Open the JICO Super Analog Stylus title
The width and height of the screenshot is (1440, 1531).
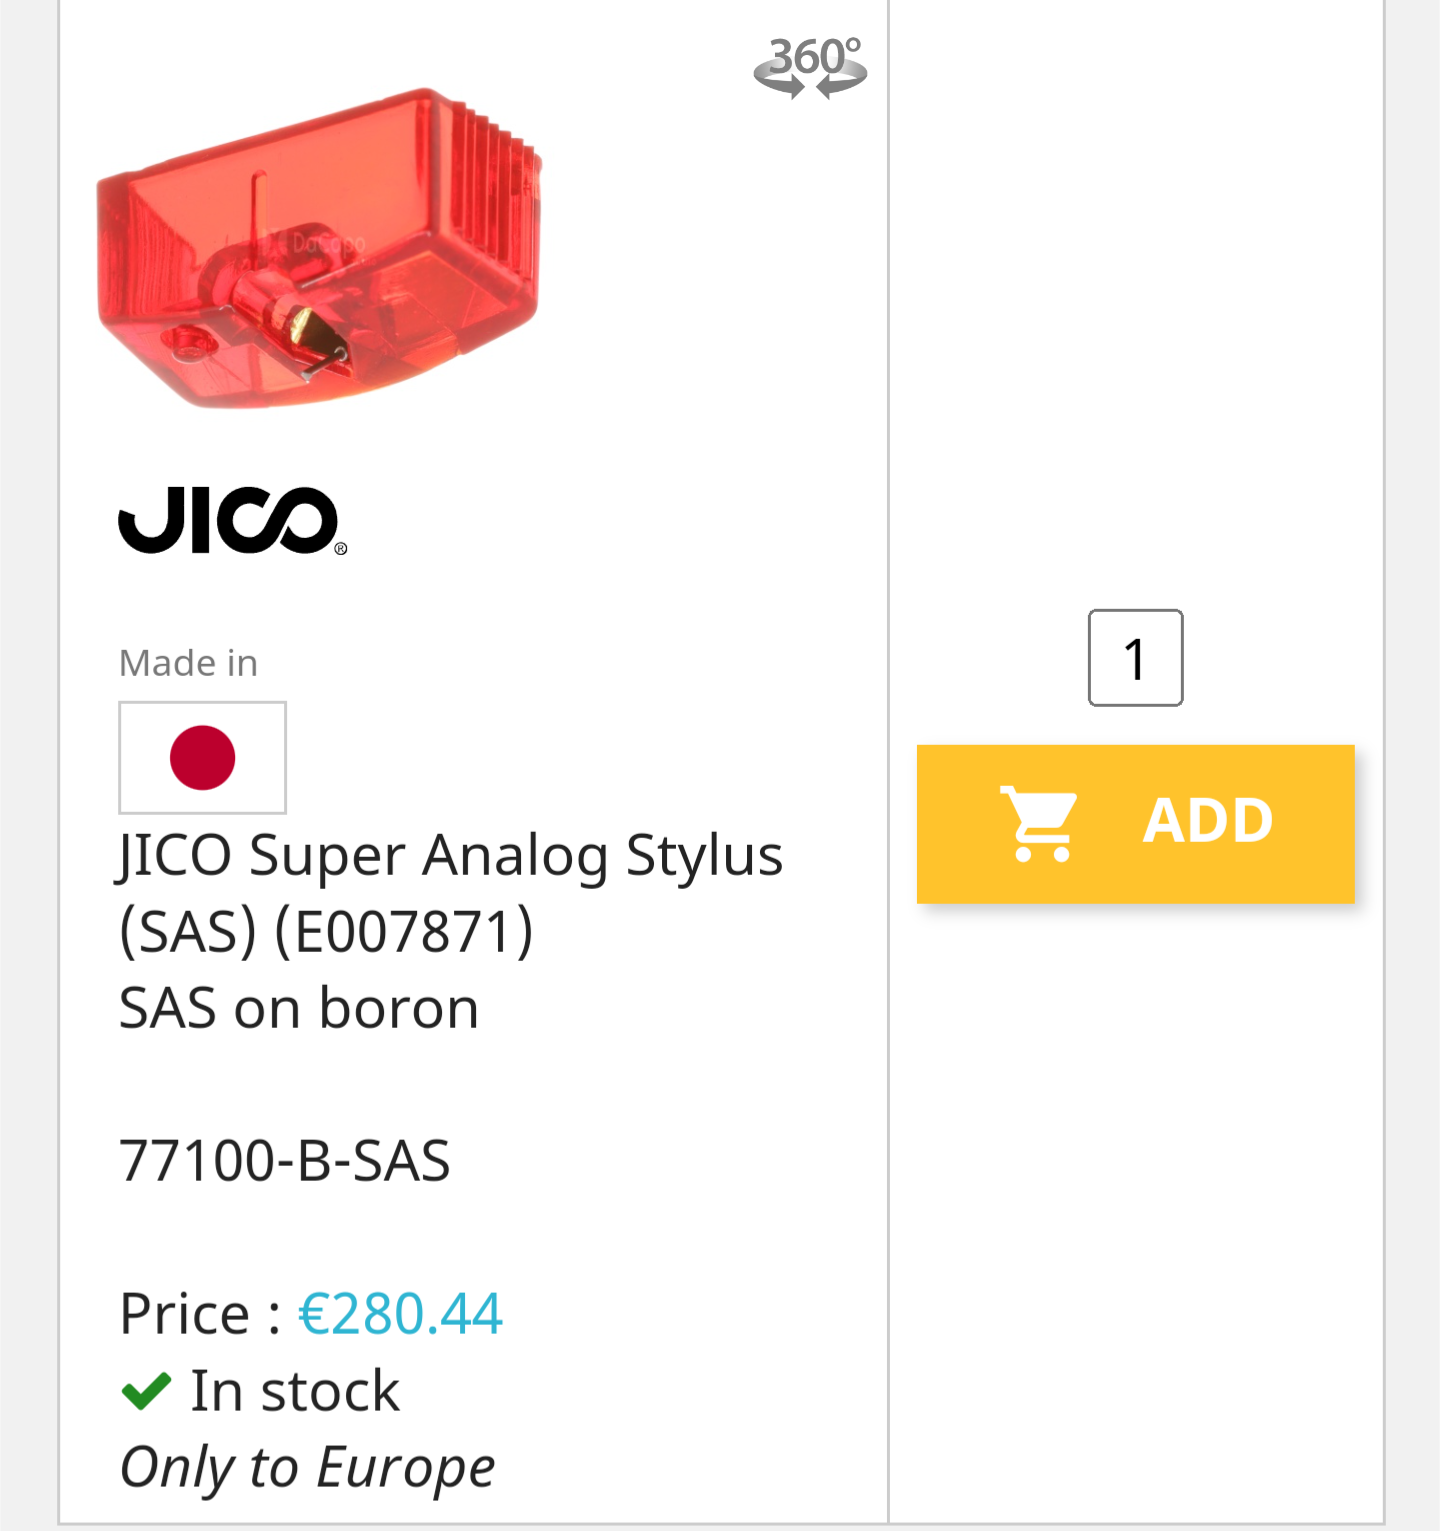[450, 856]
